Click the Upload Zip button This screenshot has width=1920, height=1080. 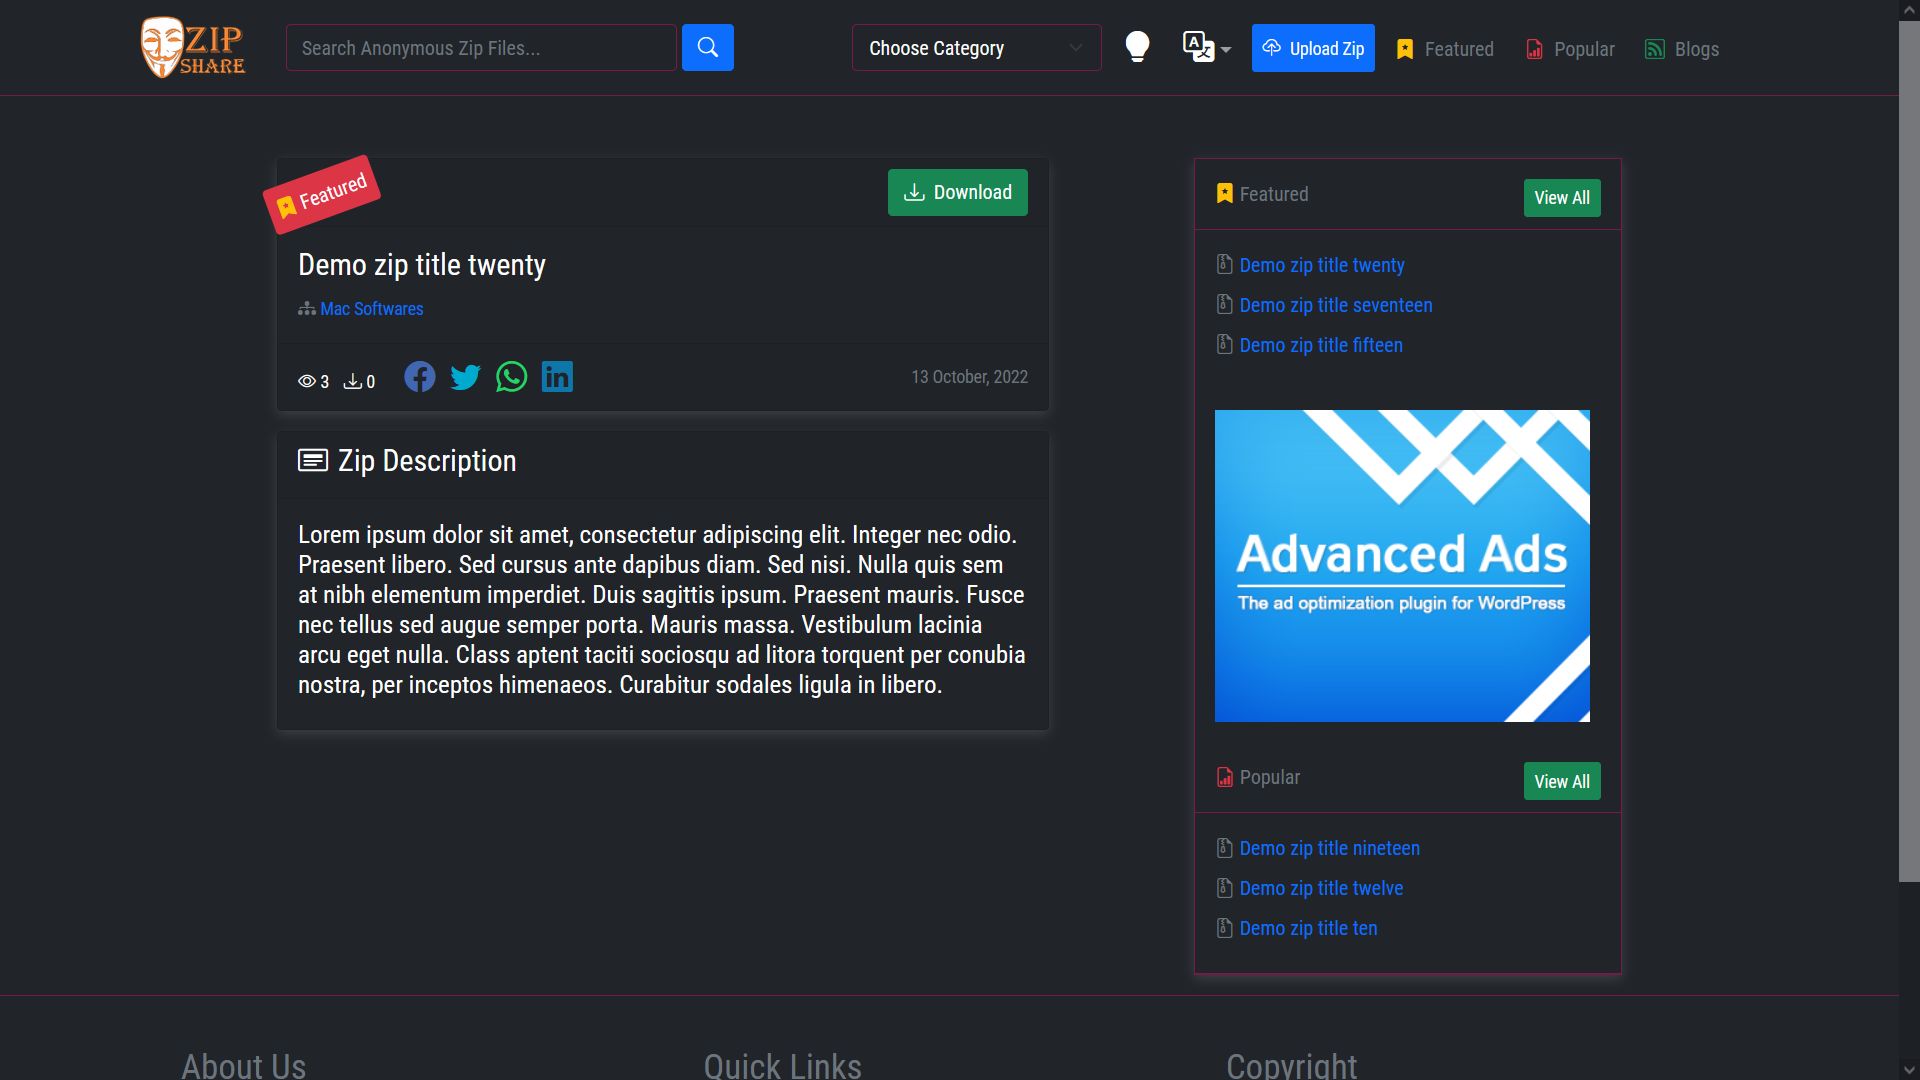click(x=1313, y=47)
